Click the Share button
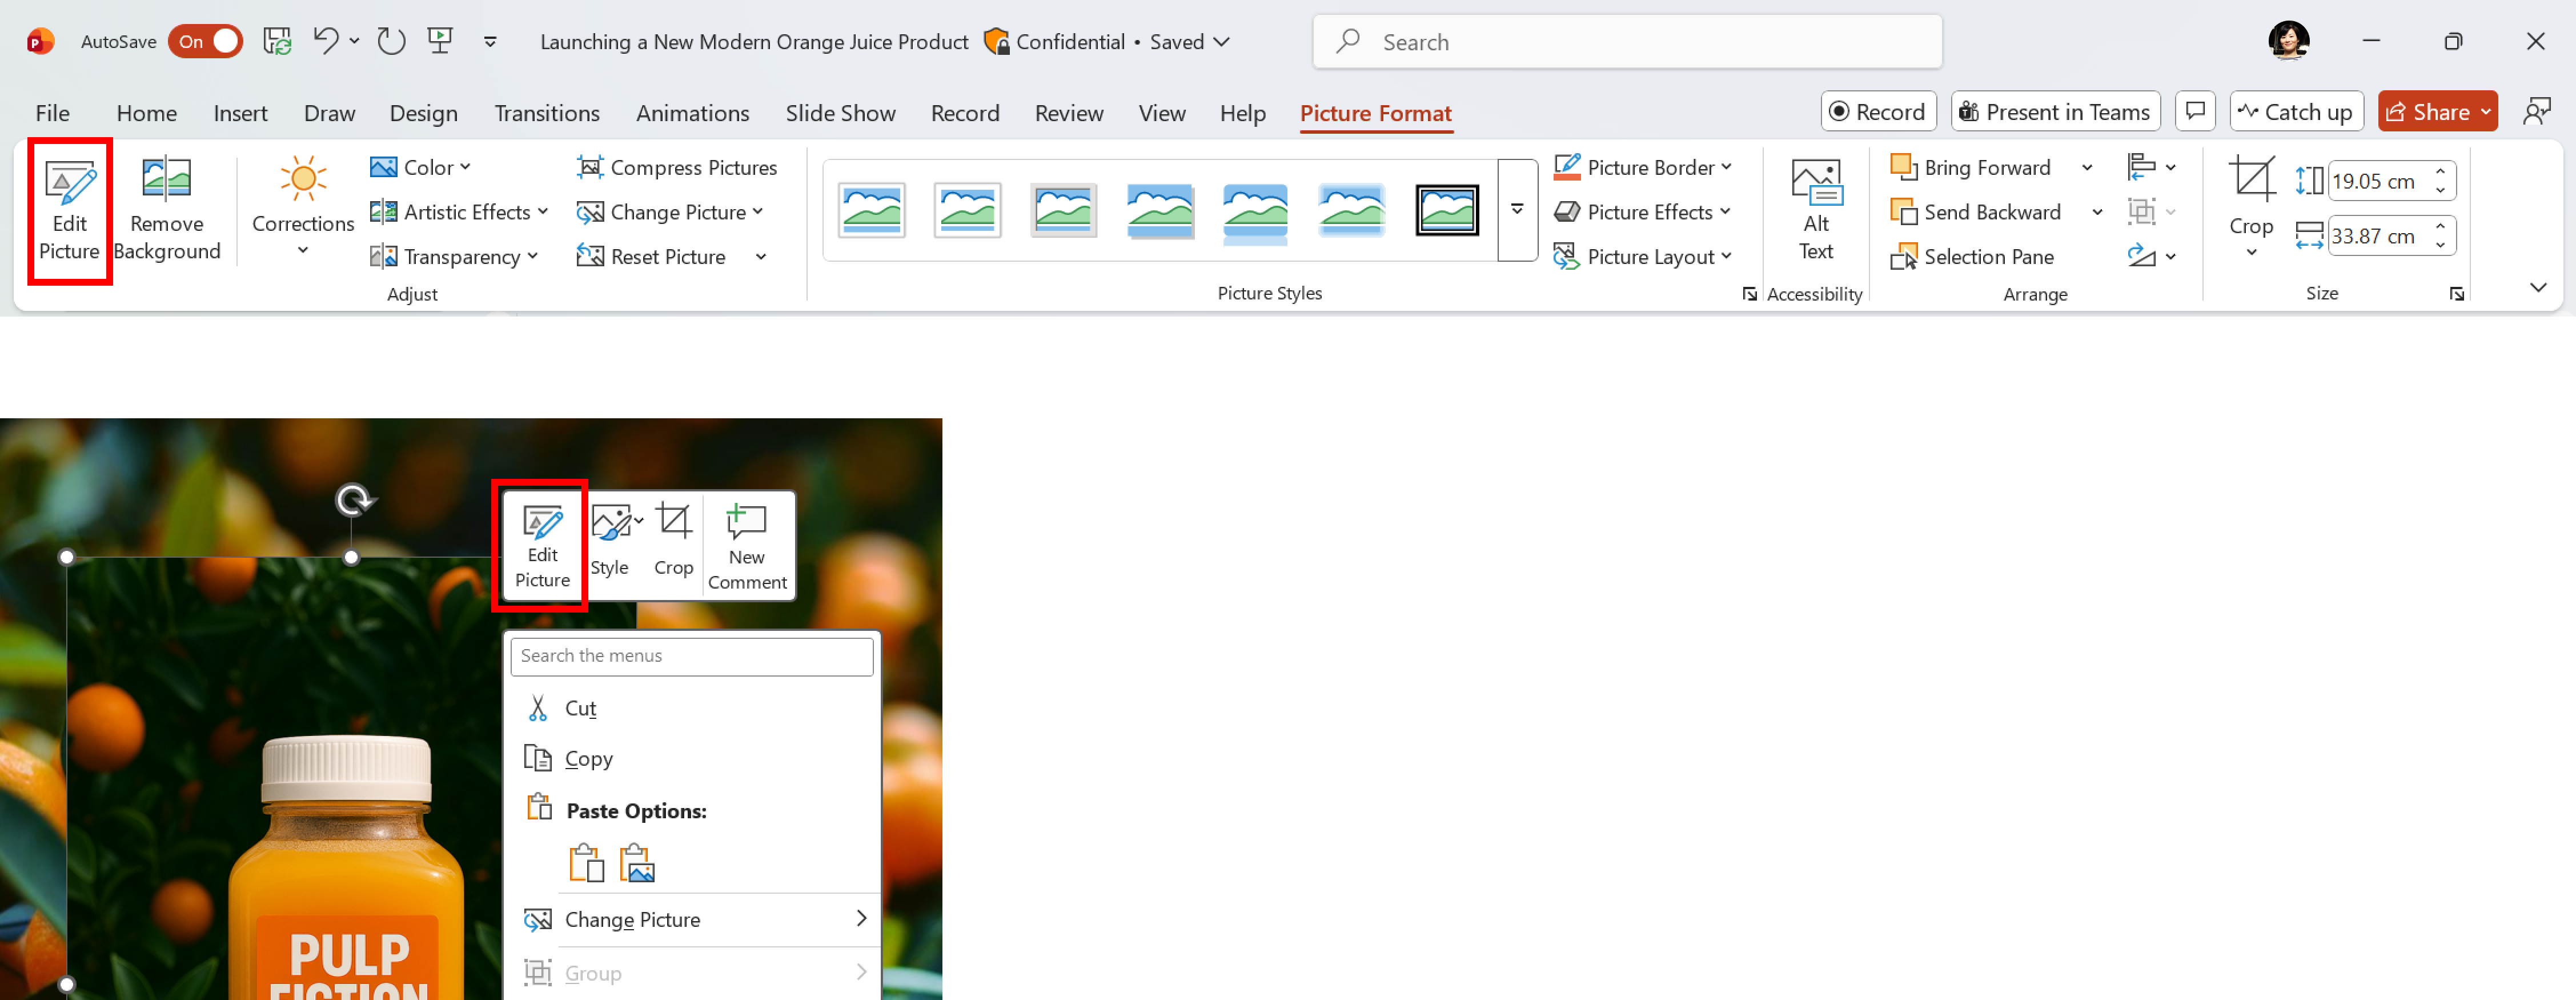Screen dimensions: 2576x1000 coord(2425,112)
